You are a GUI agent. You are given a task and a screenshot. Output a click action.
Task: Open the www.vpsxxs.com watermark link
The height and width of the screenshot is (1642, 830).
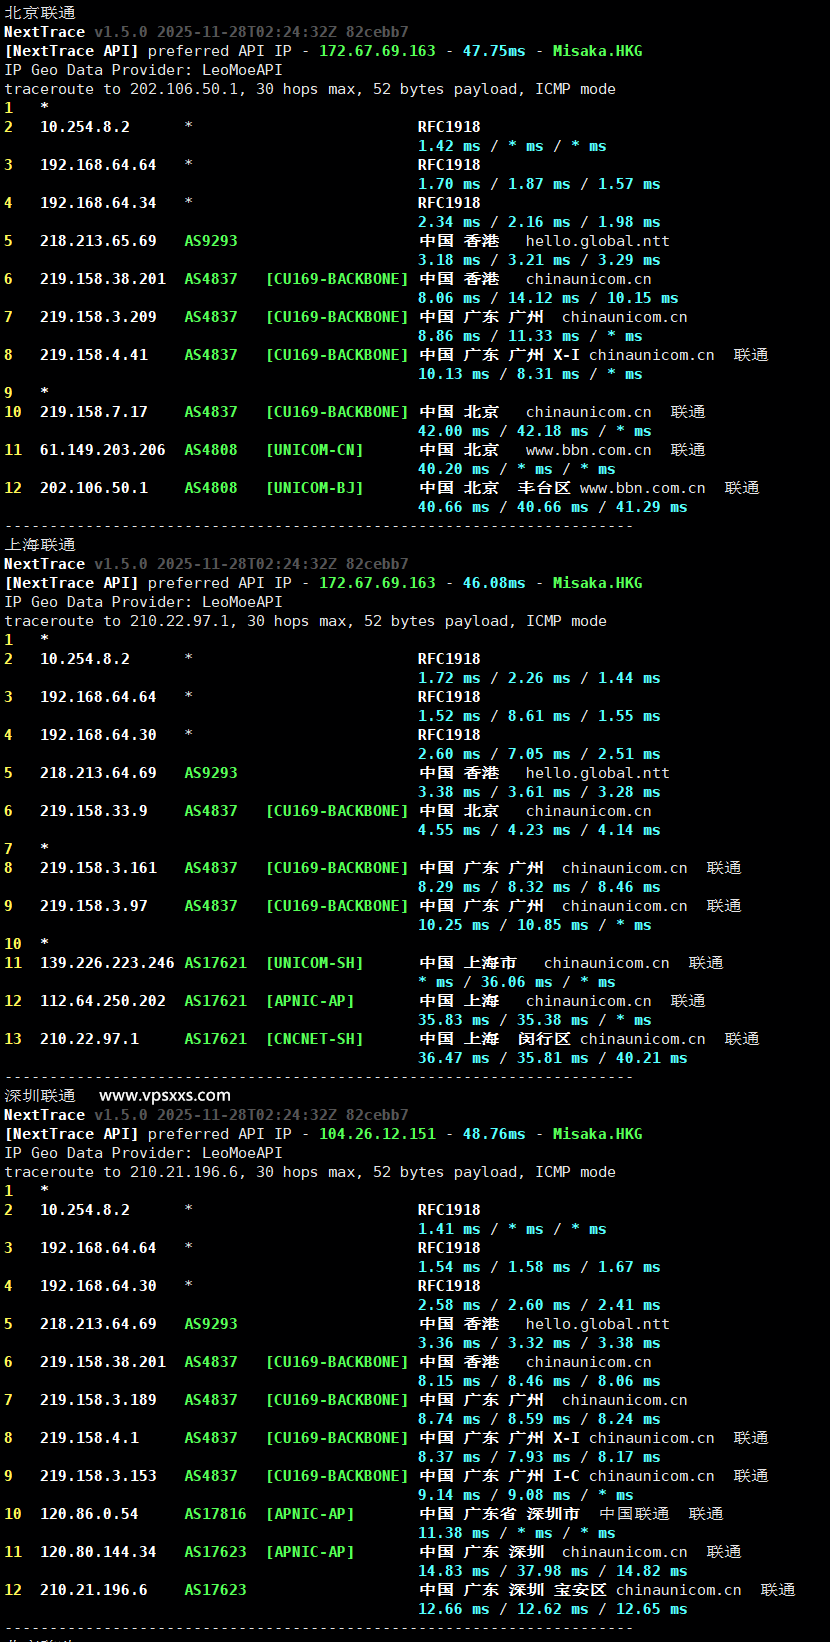pos(165,1096)
